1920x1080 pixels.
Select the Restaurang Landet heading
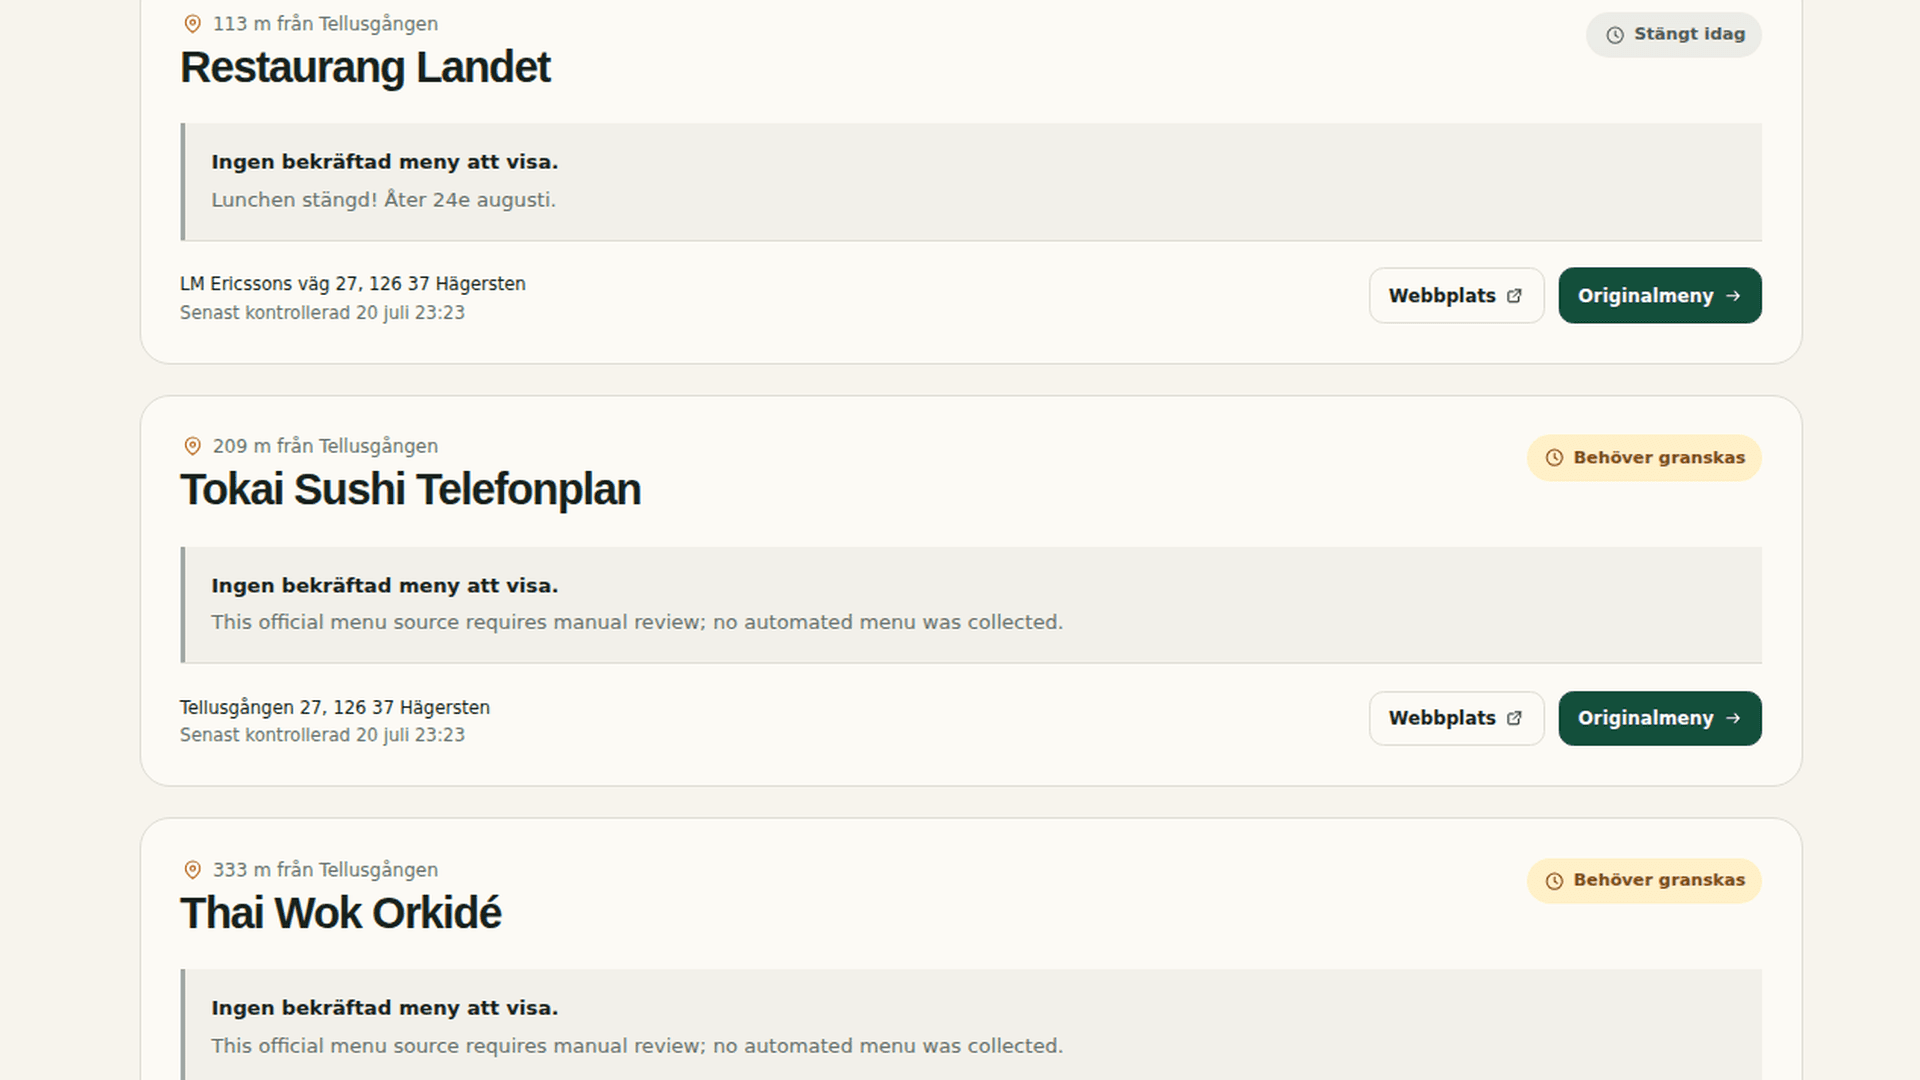click(365, 68)
